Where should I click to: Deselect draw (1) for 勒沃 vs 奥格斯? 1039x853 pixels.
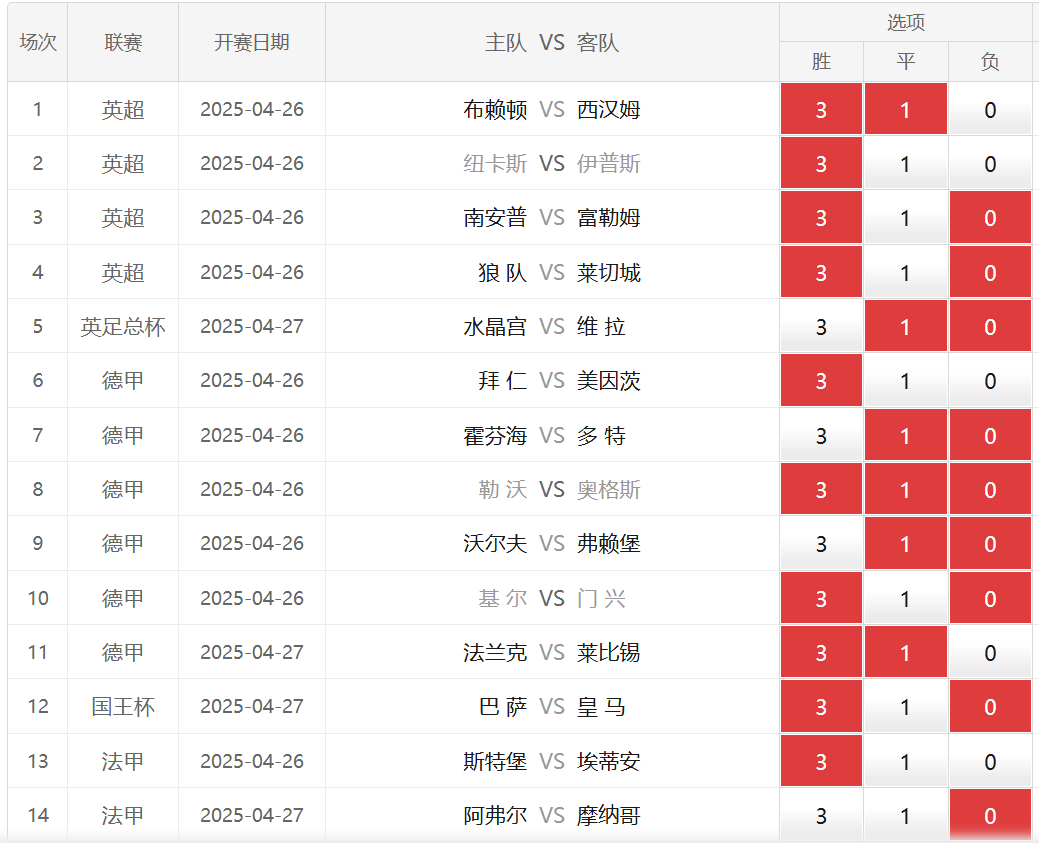coord(905,490)
